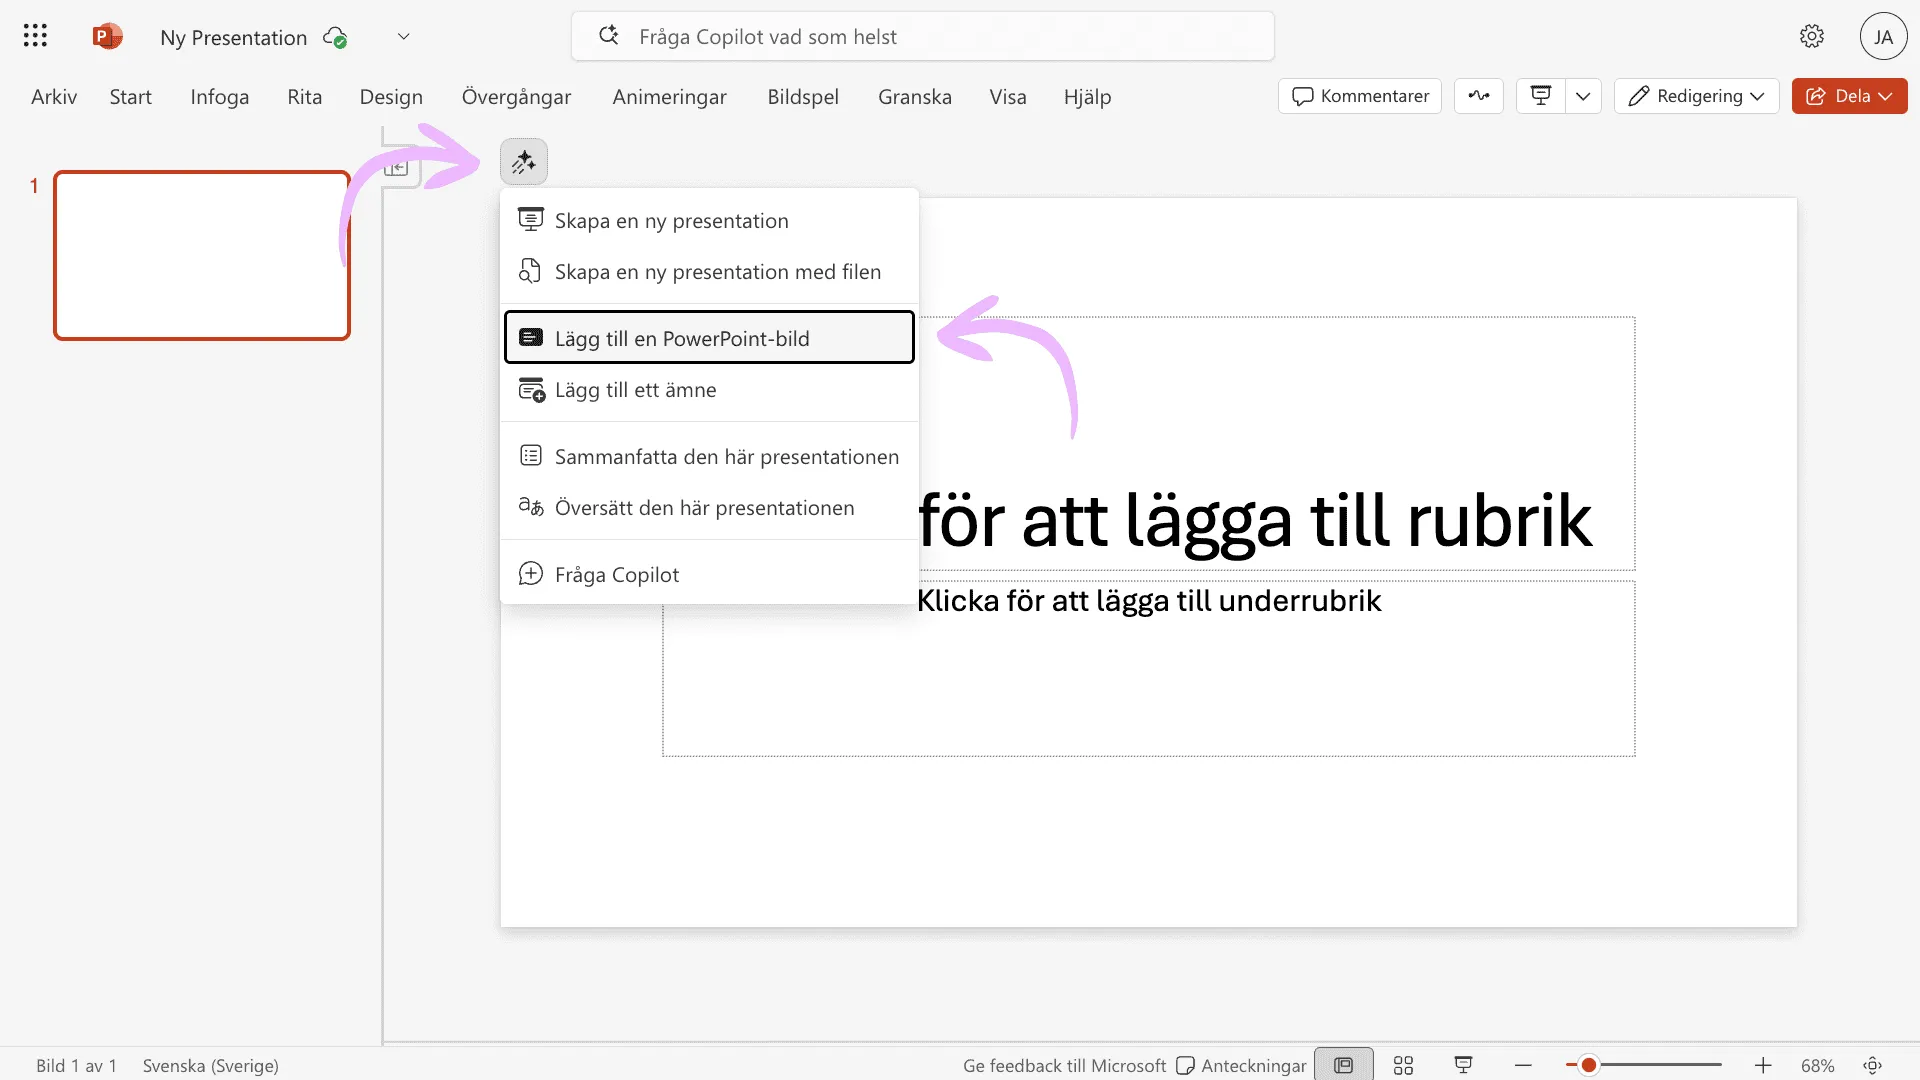Open the Rita tab

[x=305, y=97]
